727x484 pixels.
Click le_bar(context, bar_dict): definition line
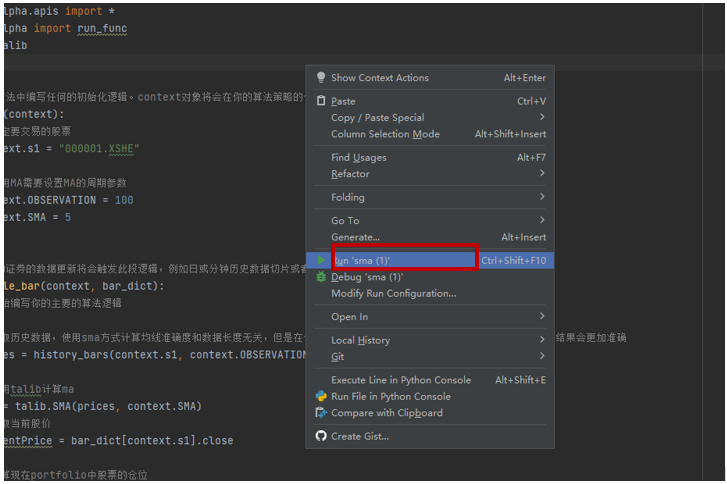84,286
